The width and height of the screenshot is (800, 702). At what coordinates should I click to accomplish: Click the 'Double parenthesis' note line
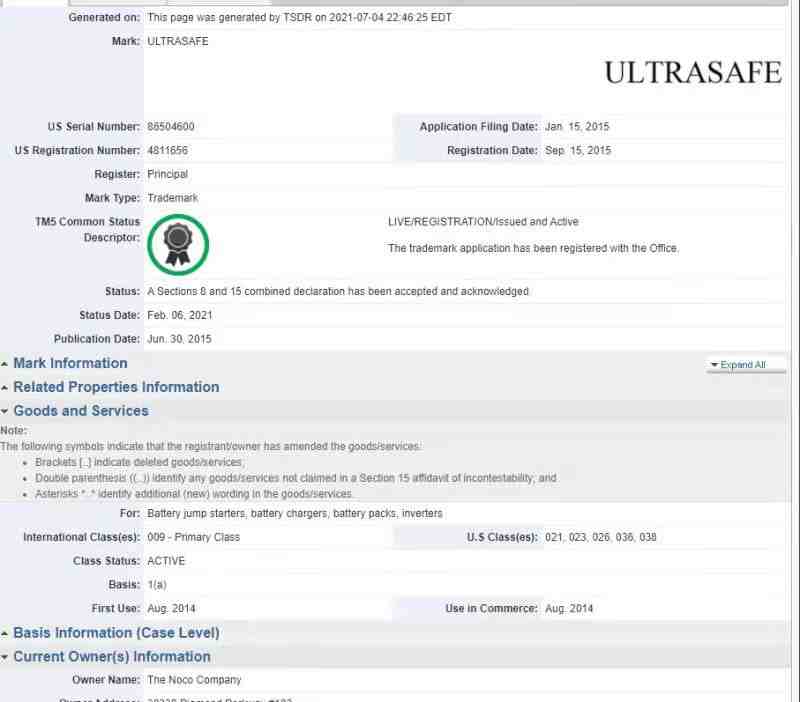296,479
